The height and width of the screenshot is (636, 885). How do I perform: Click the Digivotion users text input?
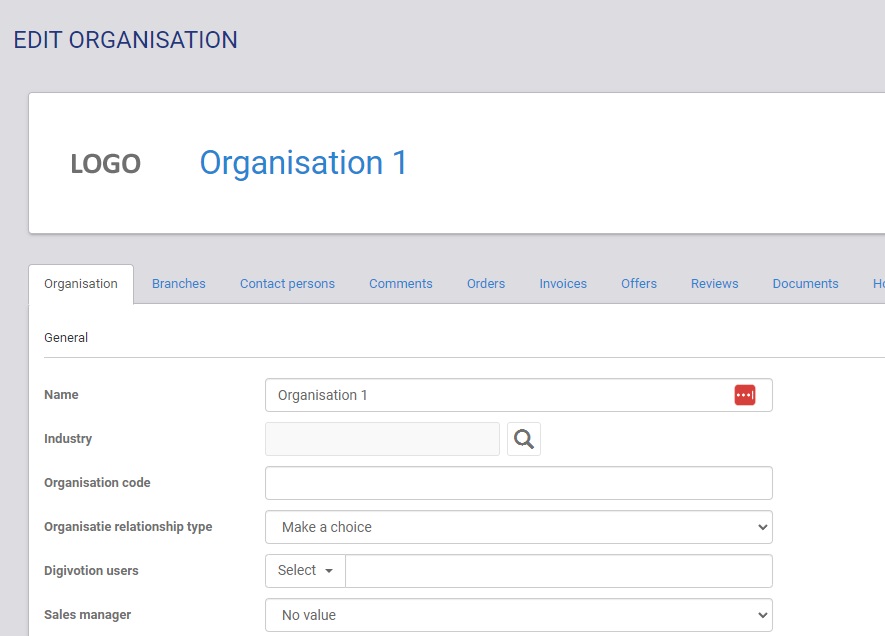(558, 571)
